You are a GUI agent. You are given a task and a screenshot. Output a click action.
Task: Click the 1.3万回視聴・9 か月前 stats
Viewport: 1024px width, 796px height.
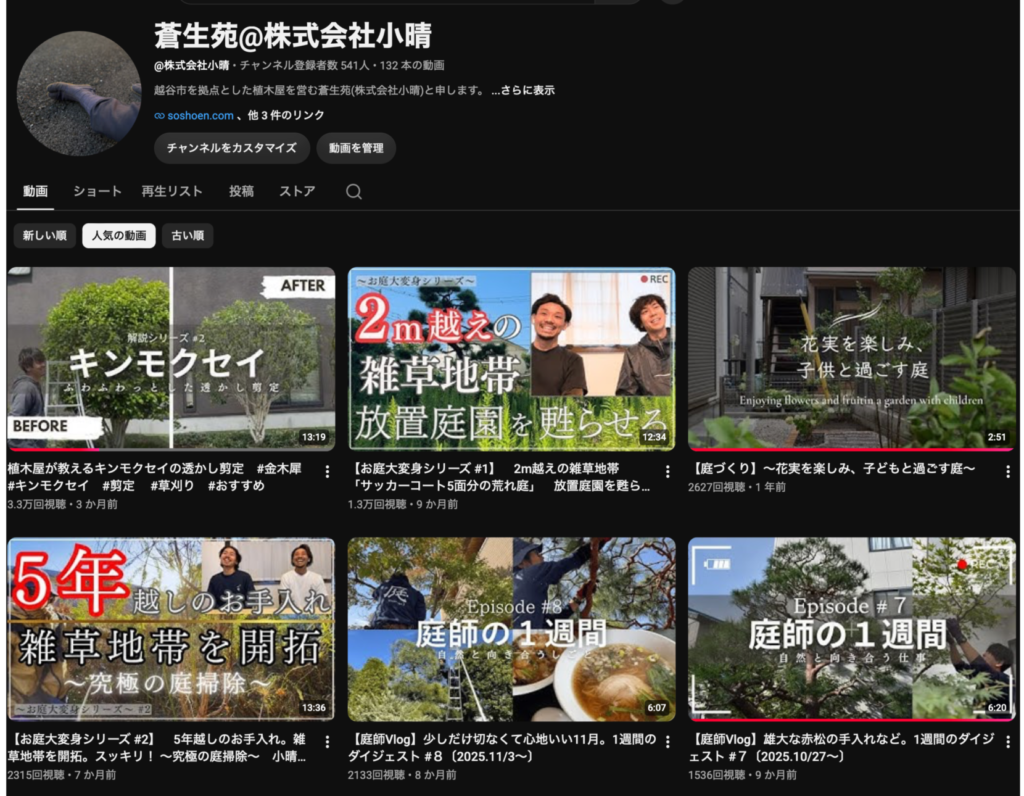pos(403,504)
